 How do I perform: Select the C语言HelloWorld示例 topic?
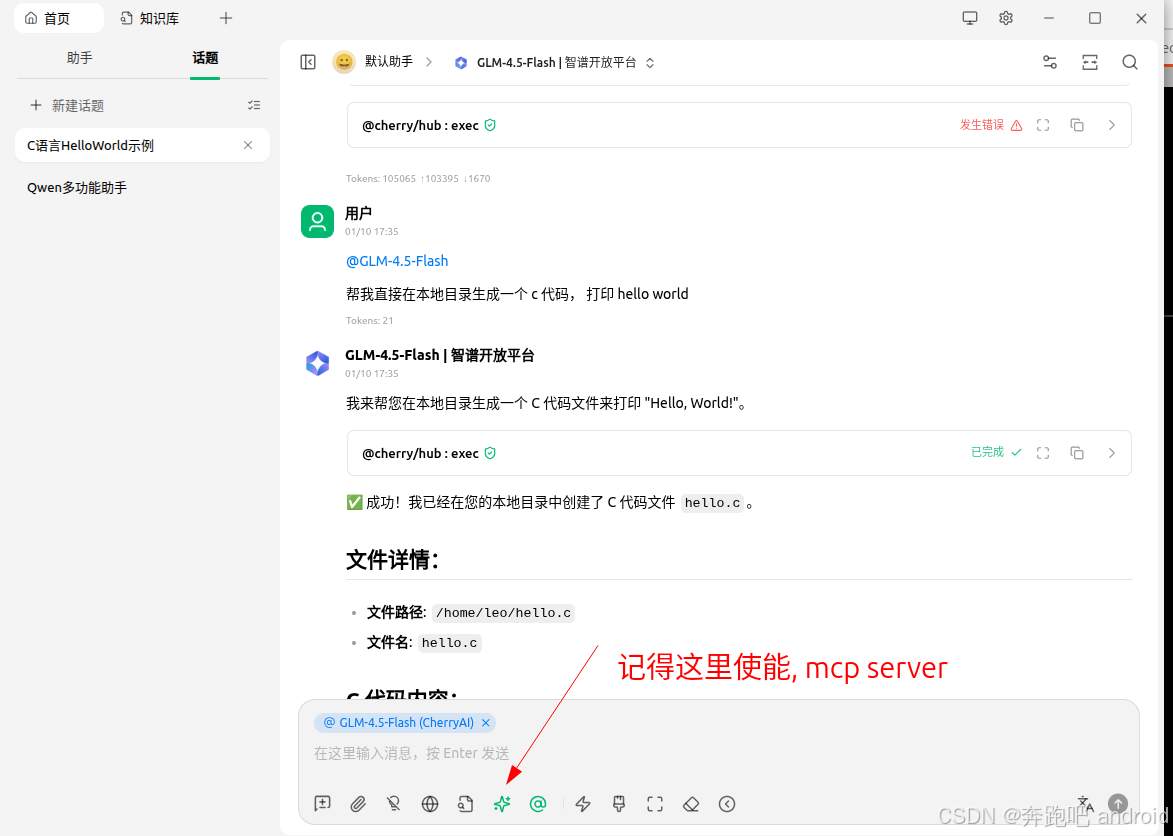(x=142, y=145)
